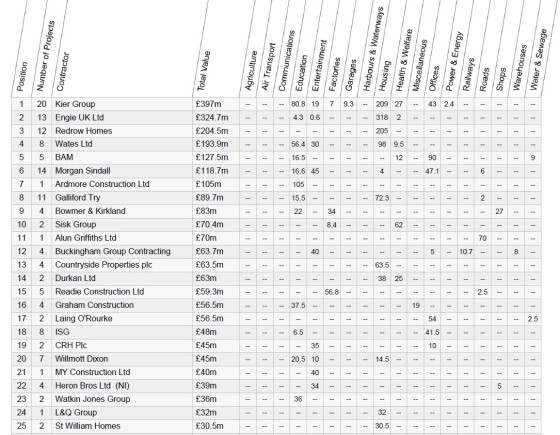The width and height of the screenshot is (560, 435).
Task: Select Buckingham Group's 8 warehouses value
Action: tap(516, 252)
